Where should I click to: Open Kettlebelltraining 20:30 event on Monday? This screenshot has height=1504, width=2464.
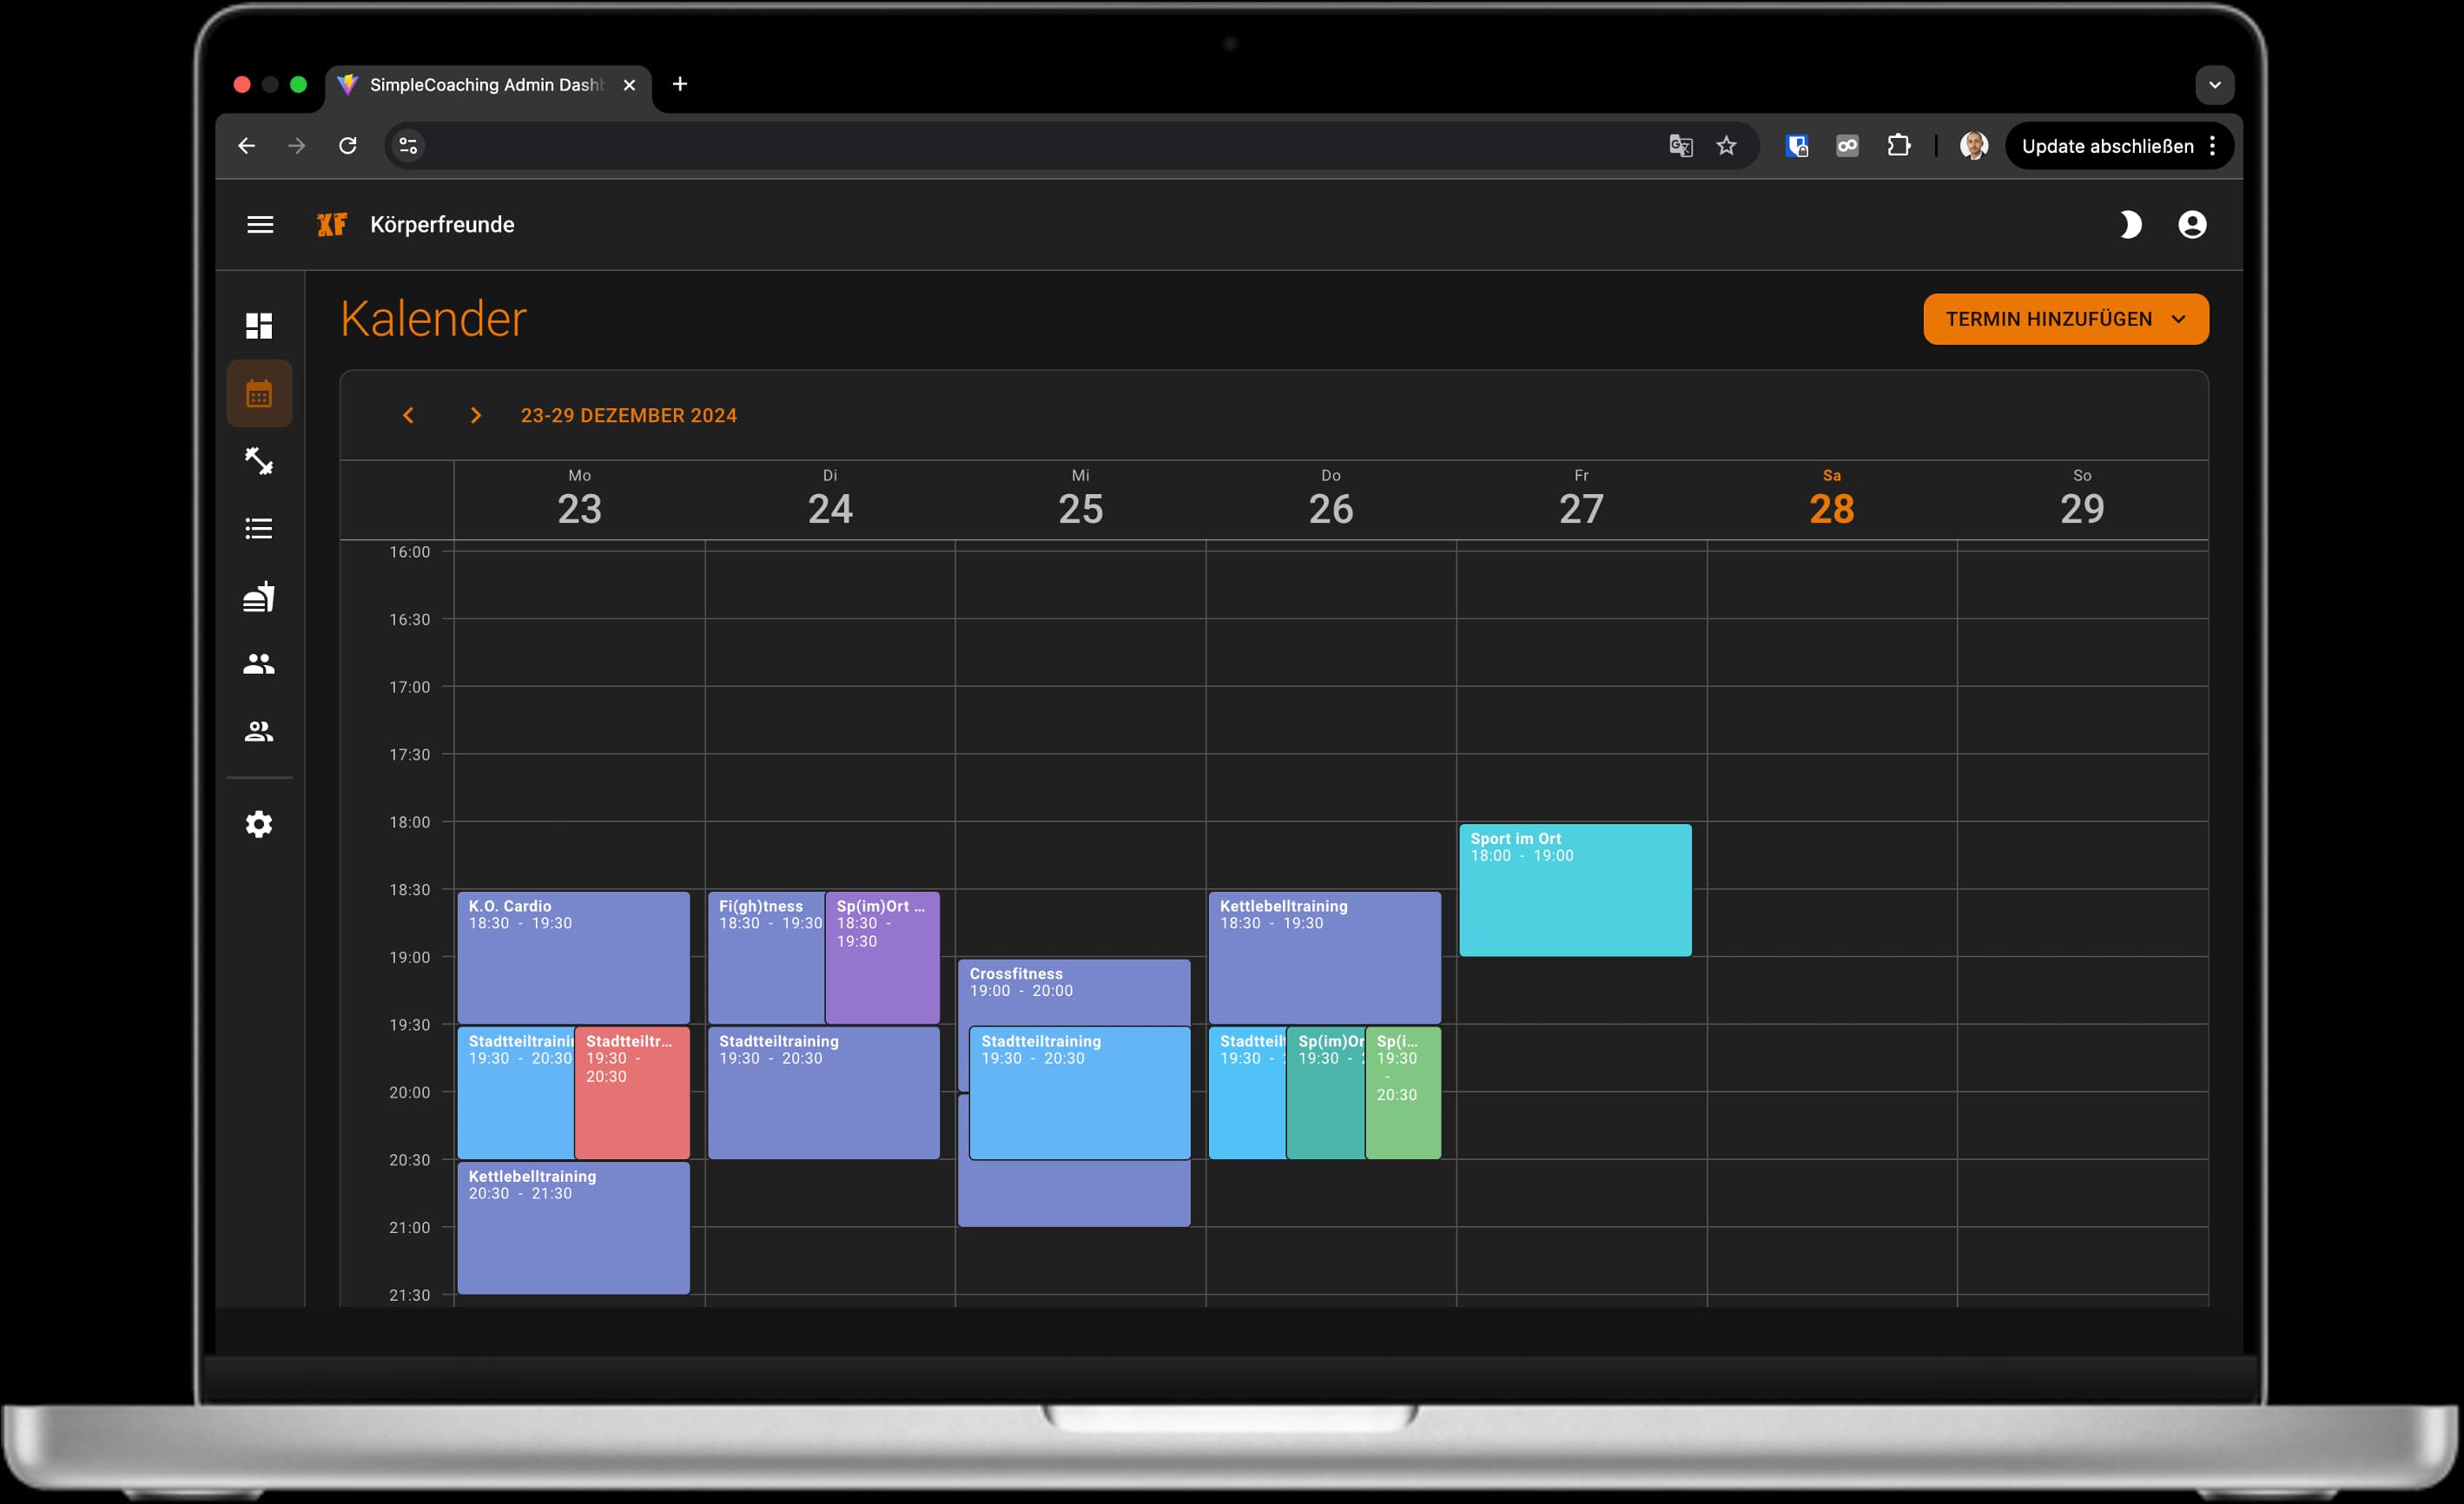click(573, 1228)
